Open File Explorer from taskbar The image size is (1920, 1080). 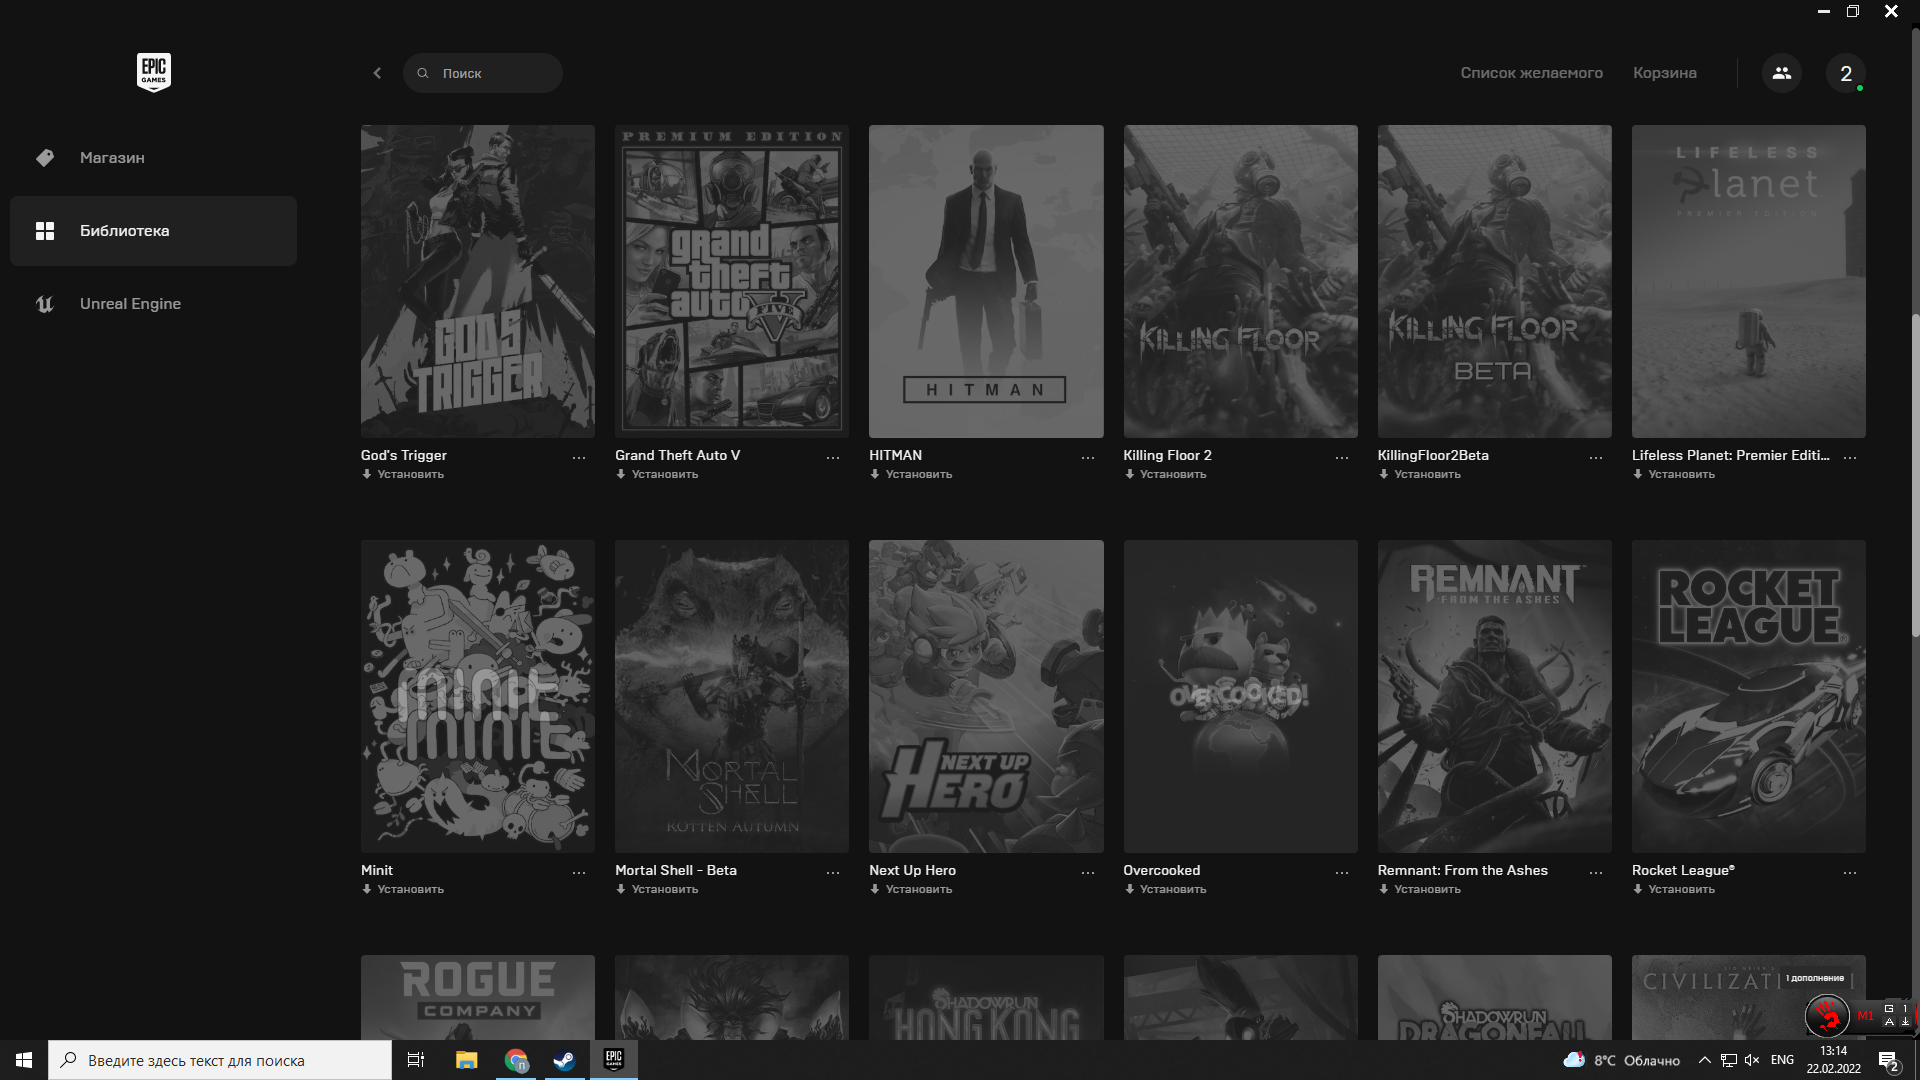coord(466,1060)
